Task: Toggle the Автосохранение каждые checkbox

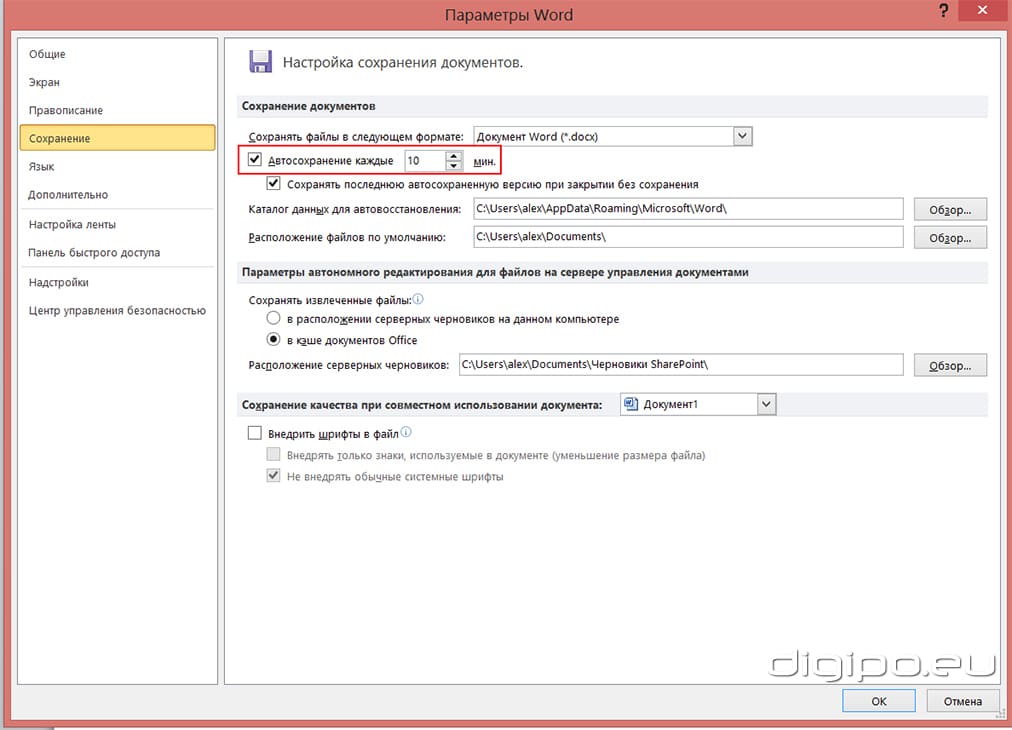Action: [255, 160]
